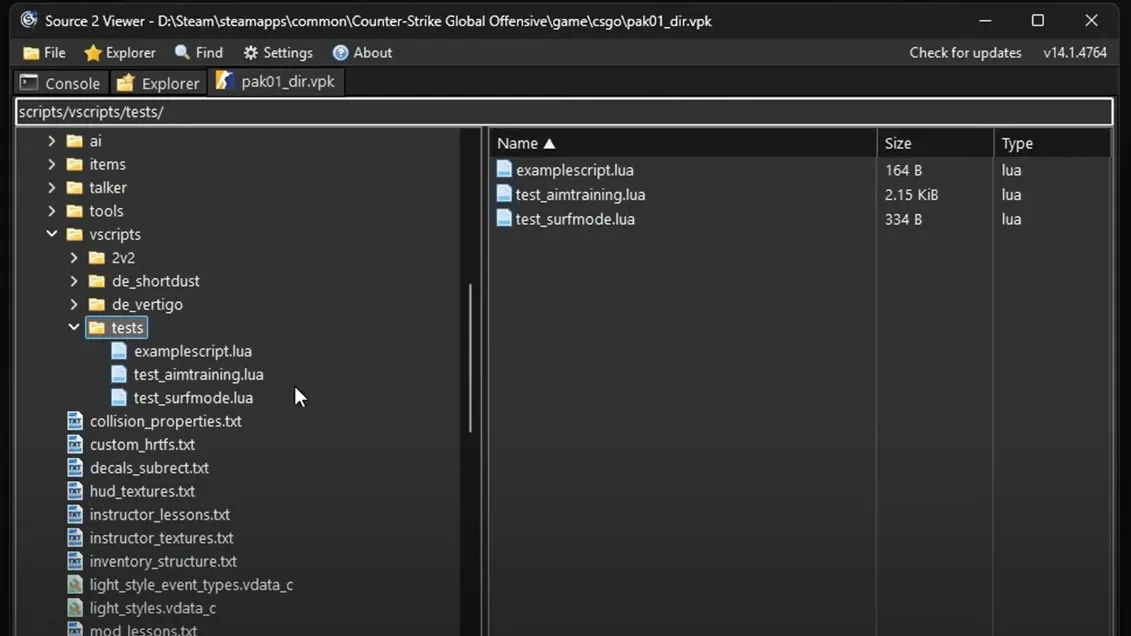Click test_aimtraining.lua icon in file list
Viewport: 1131px width, 636px height.
(x=504, y=194)
